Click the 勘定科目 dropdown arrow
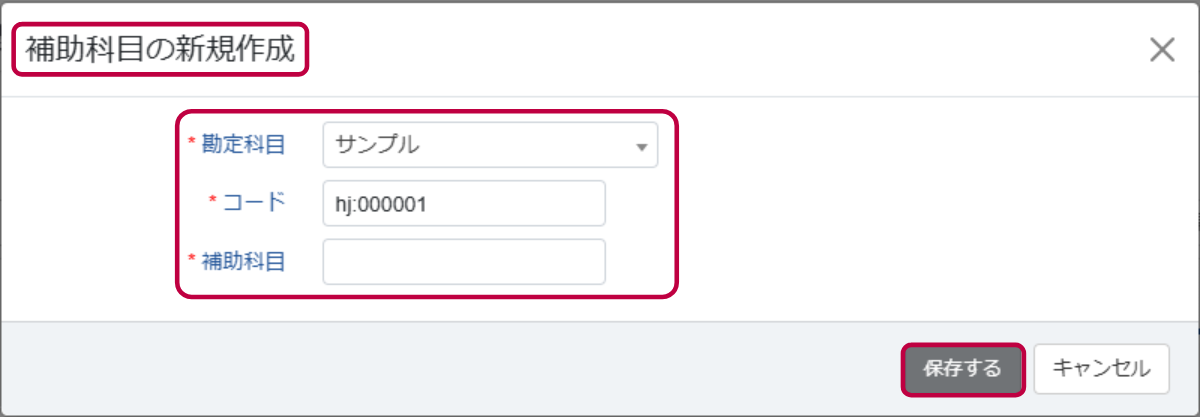This screenshot has width=1200, height=417. tap(641, 147)
